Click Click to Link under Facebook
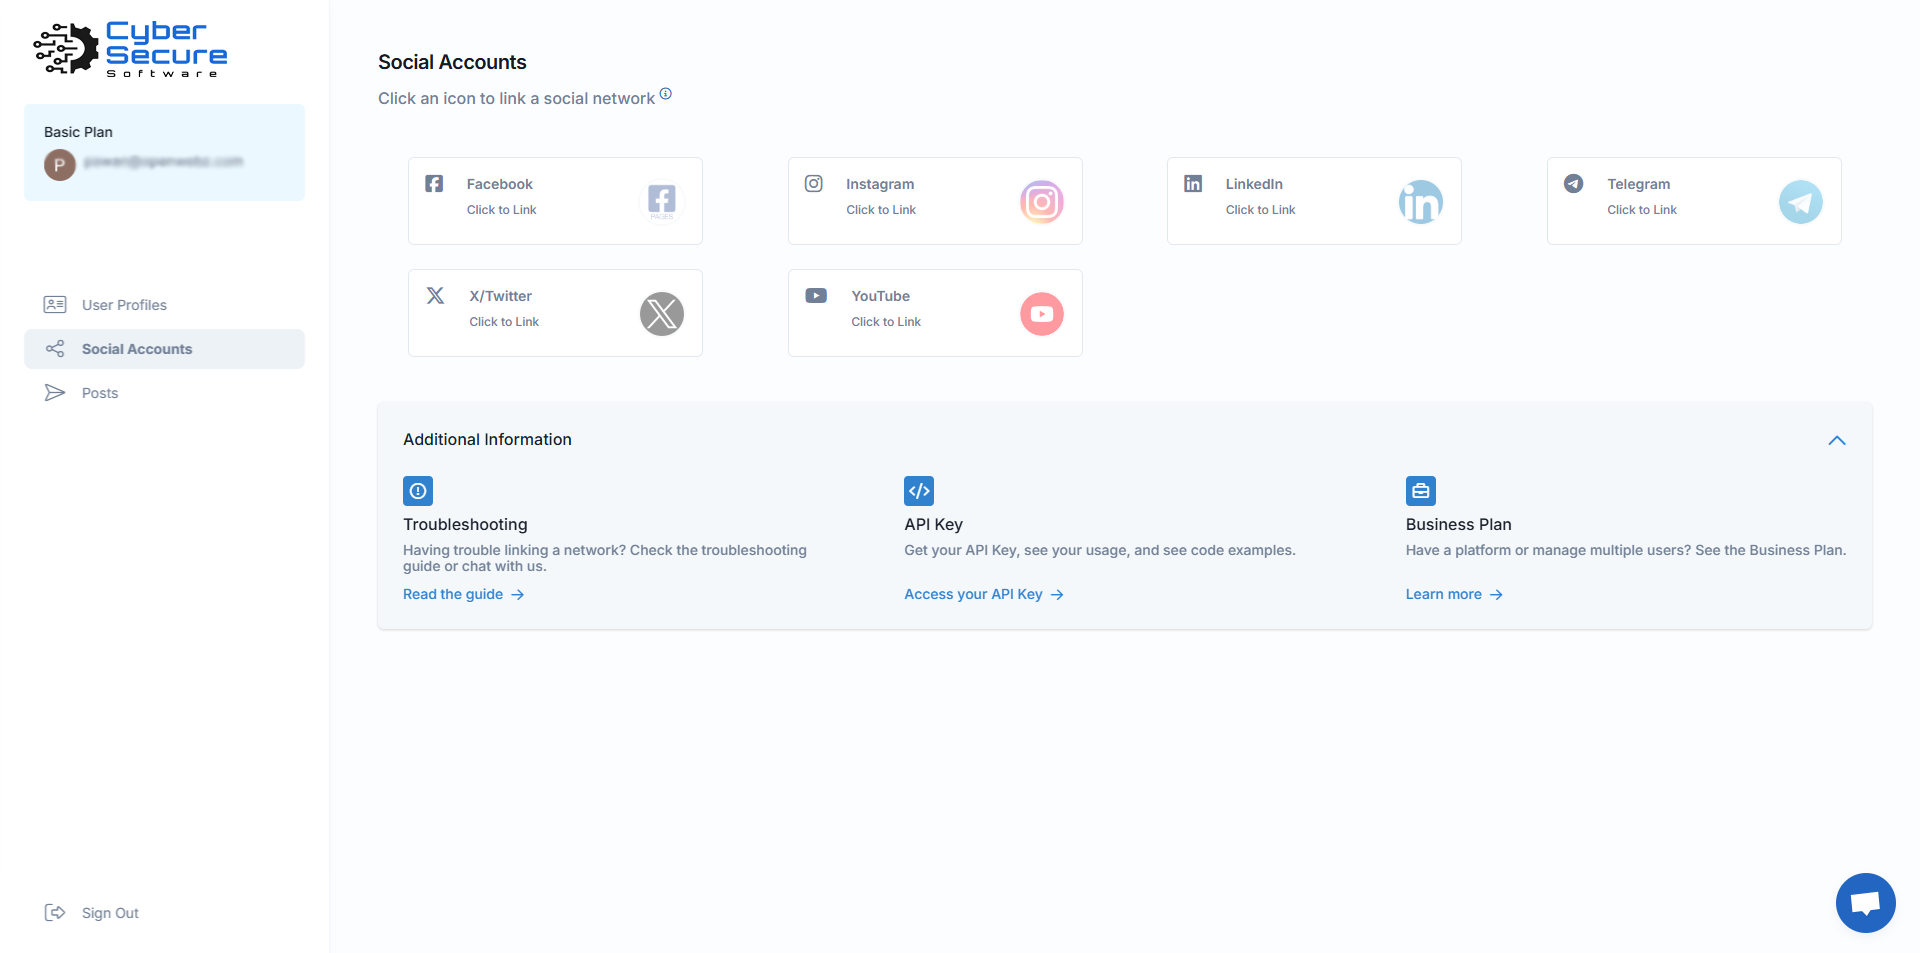The image size is (1920, 953). tap(501, 210)
